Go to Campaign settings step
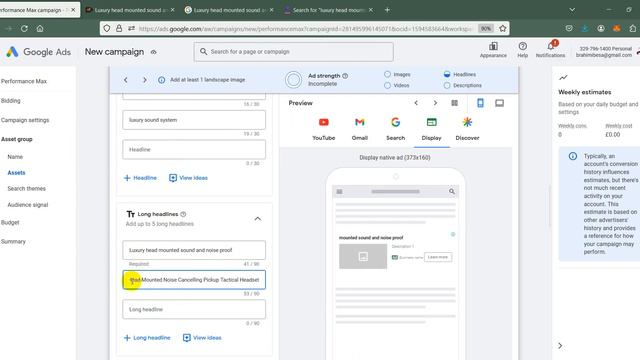The image size is (640, 360). click(24, 120)
